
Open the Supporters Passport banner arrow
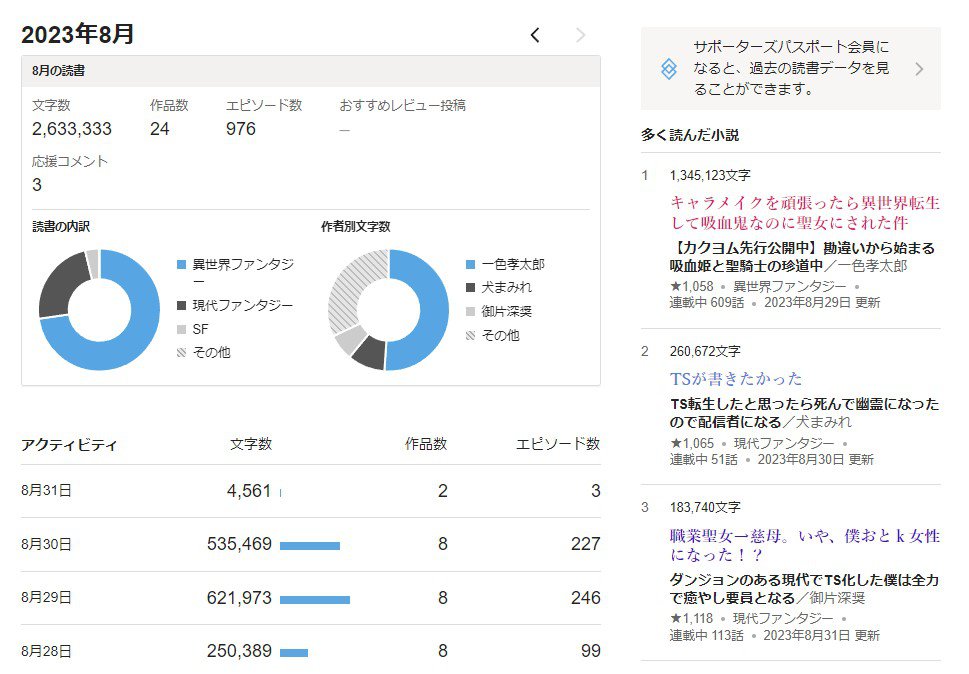click(x=919, y=69)
